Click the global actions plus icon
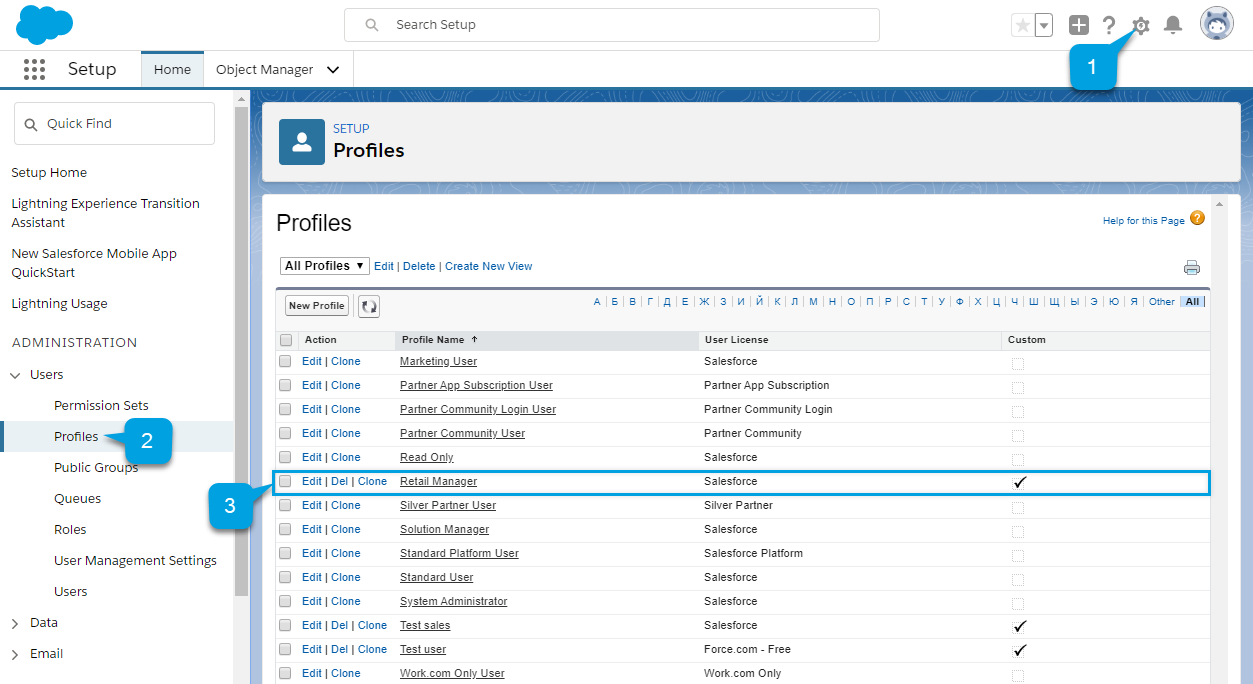This screenshot has width=1253, height=684. coord(1078,26)
